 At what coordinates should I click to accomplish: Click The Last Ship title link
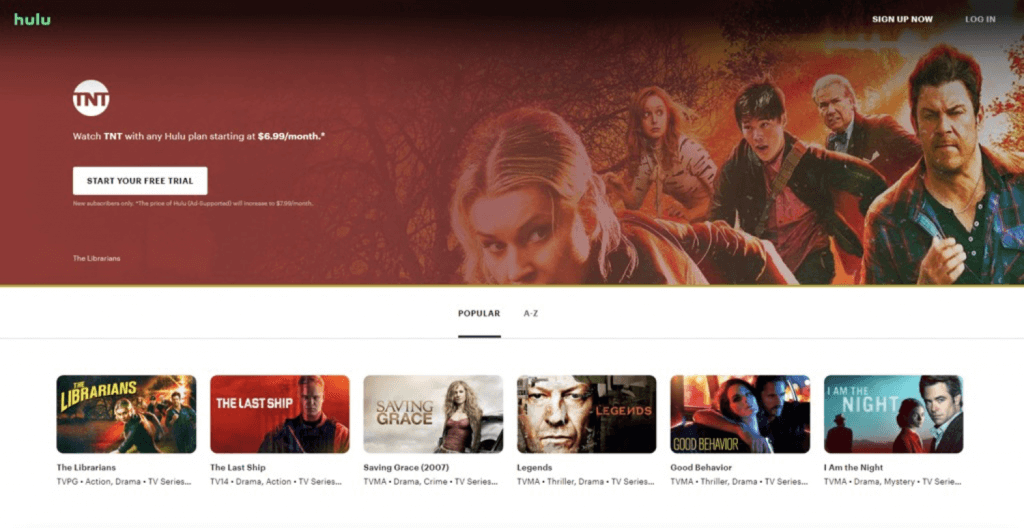(x=237, y=467)
